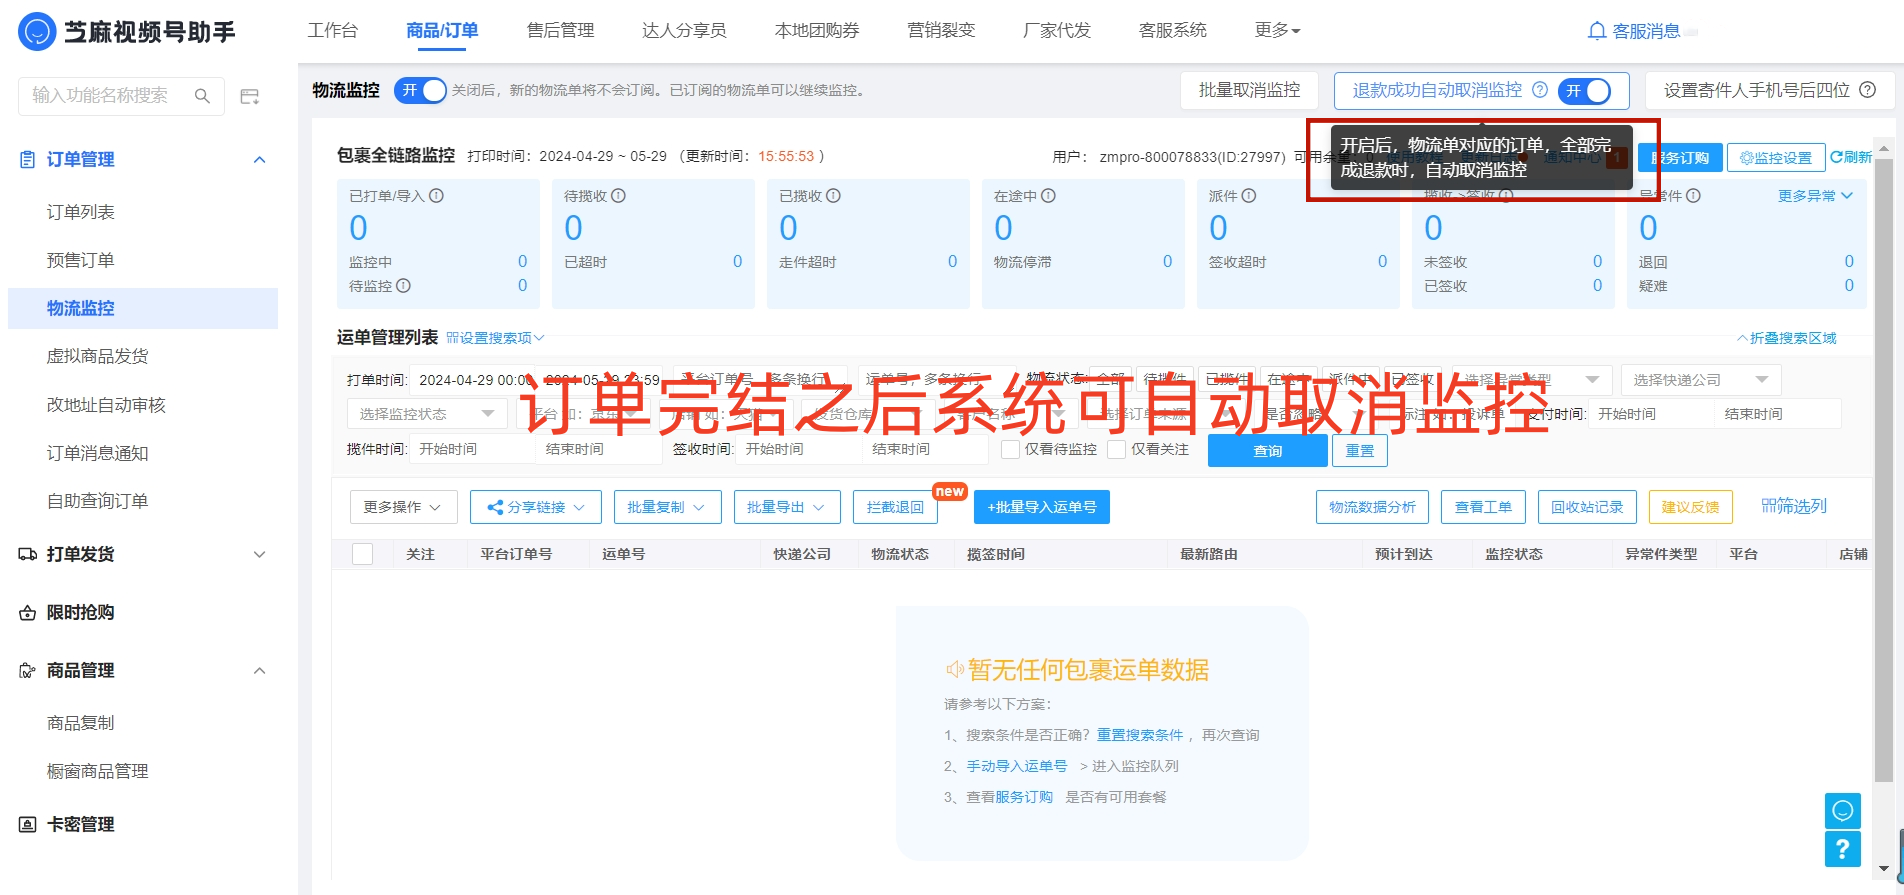The height and width of the screenshot is (895, 1904).
Task: Click the vertical scrollbar down arrow
Action: tap(1884, 869)
